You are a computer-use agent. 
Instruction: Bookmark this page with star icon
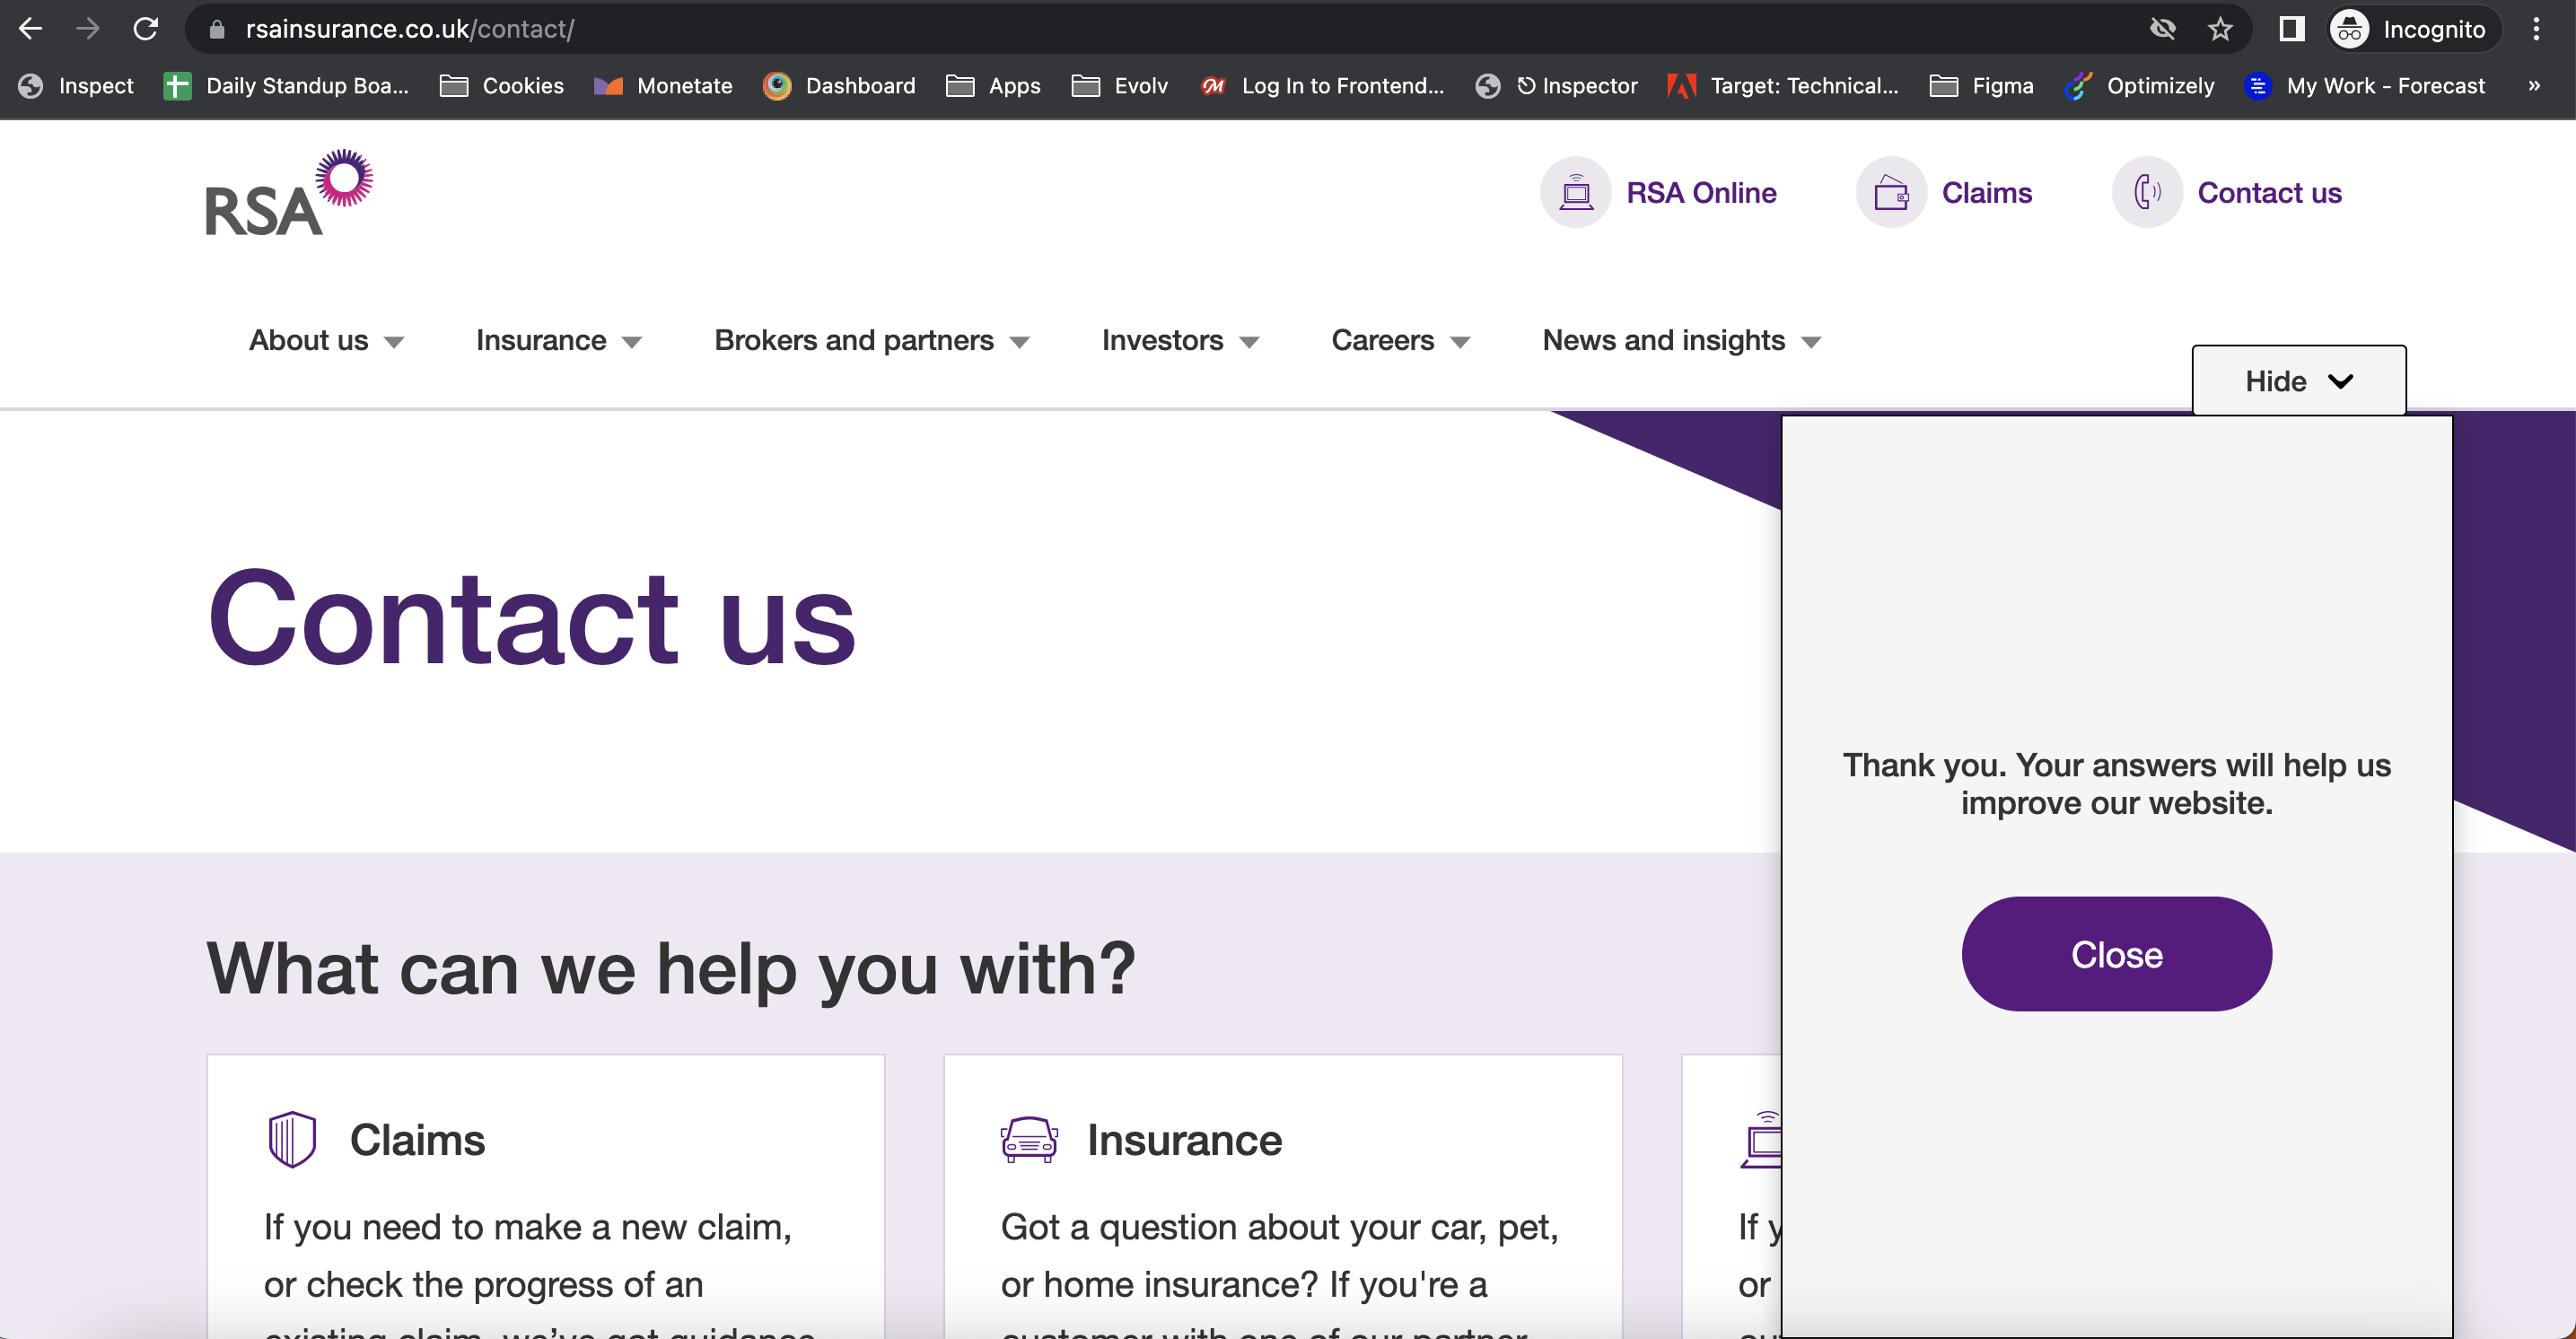(x=2220, y=29)
